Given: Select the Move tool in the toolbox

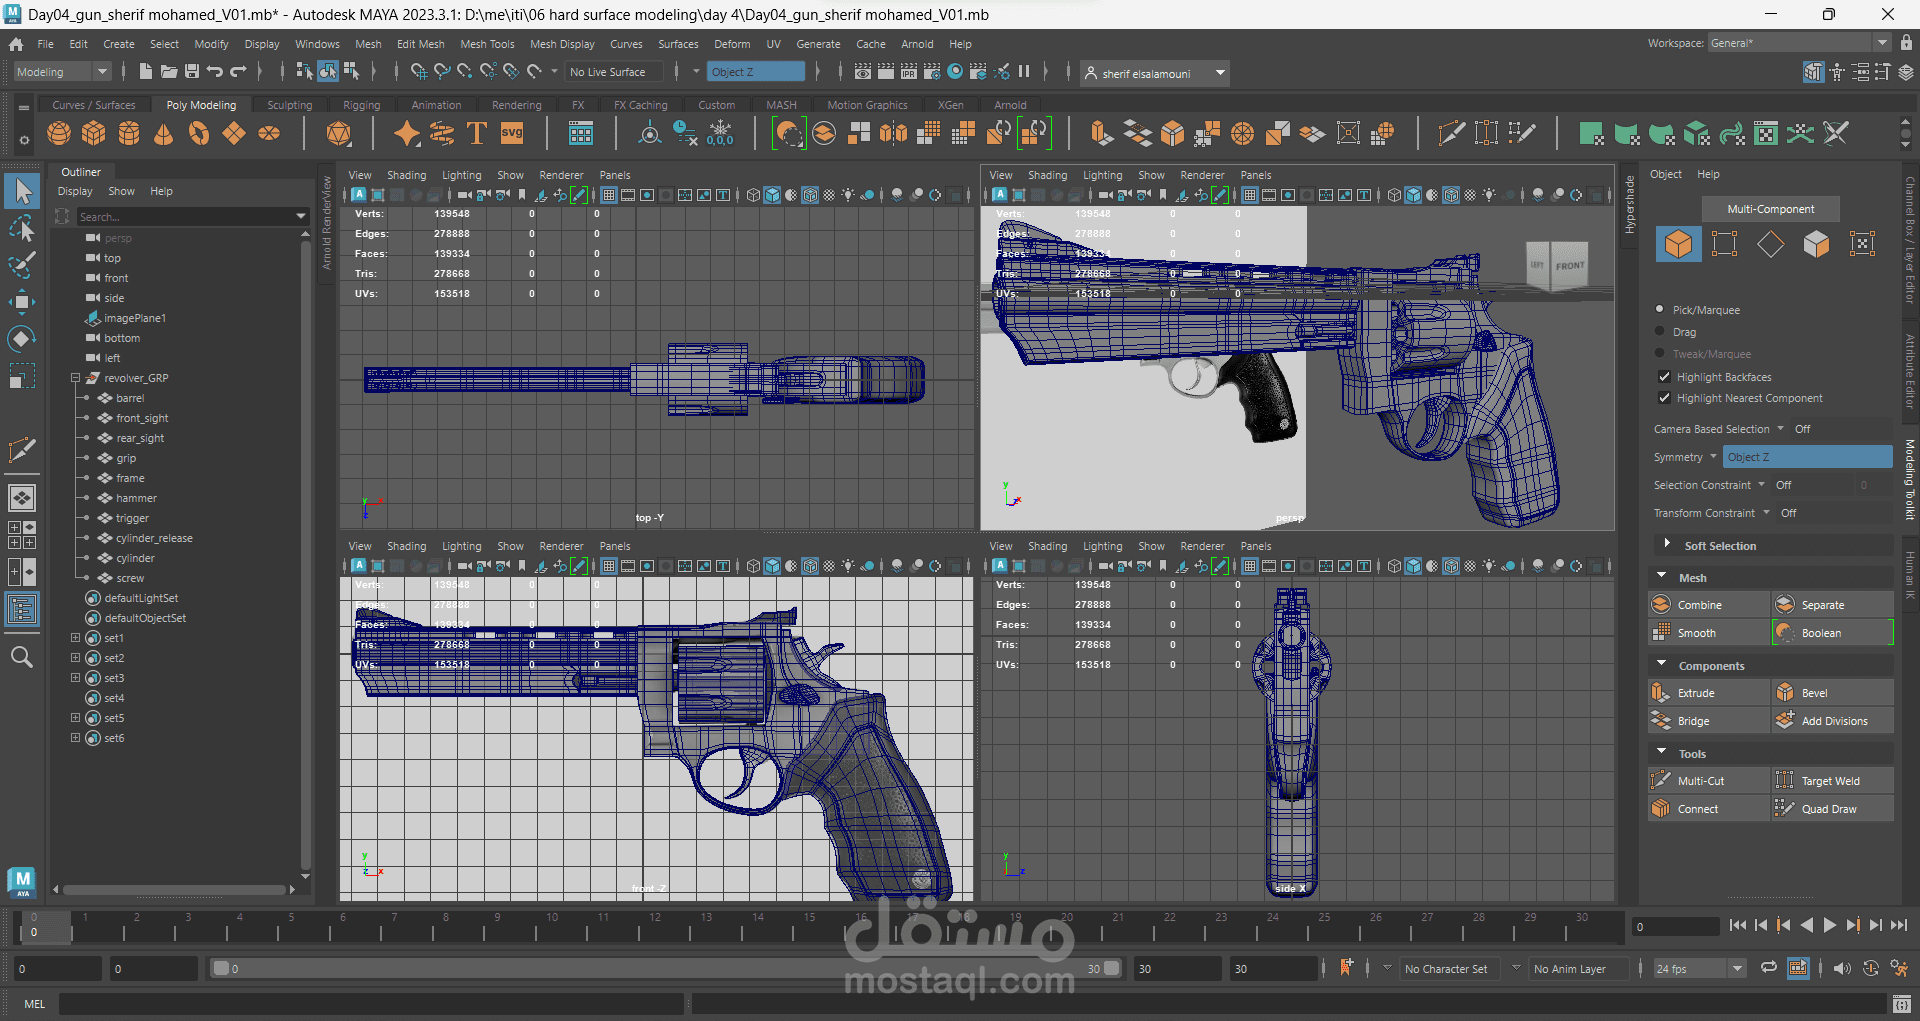Looking at the screenshot, I should (x=22, y=302).
